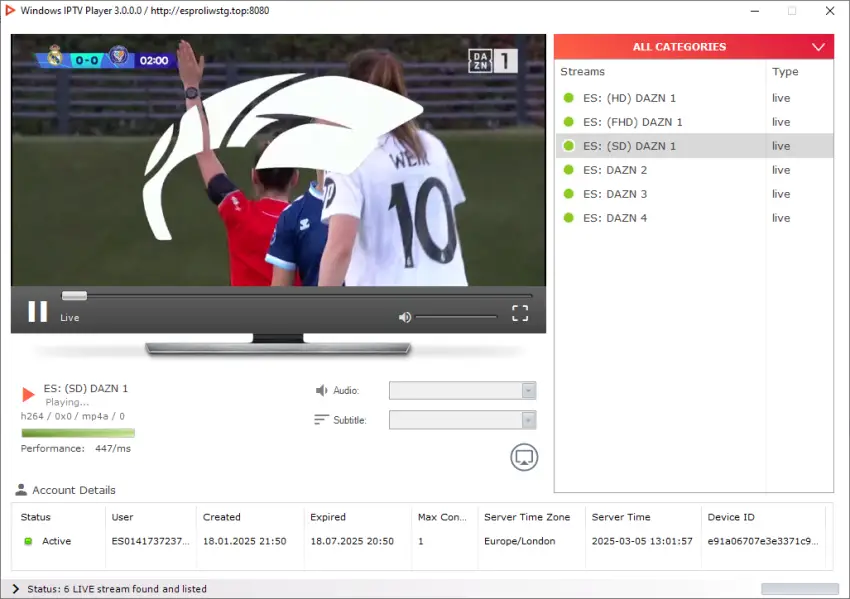The width and height of the screenshot is (850, 599).
Task: Click the Status column header in Account Details
Action: pyautogui.click(x=35, y=517)
